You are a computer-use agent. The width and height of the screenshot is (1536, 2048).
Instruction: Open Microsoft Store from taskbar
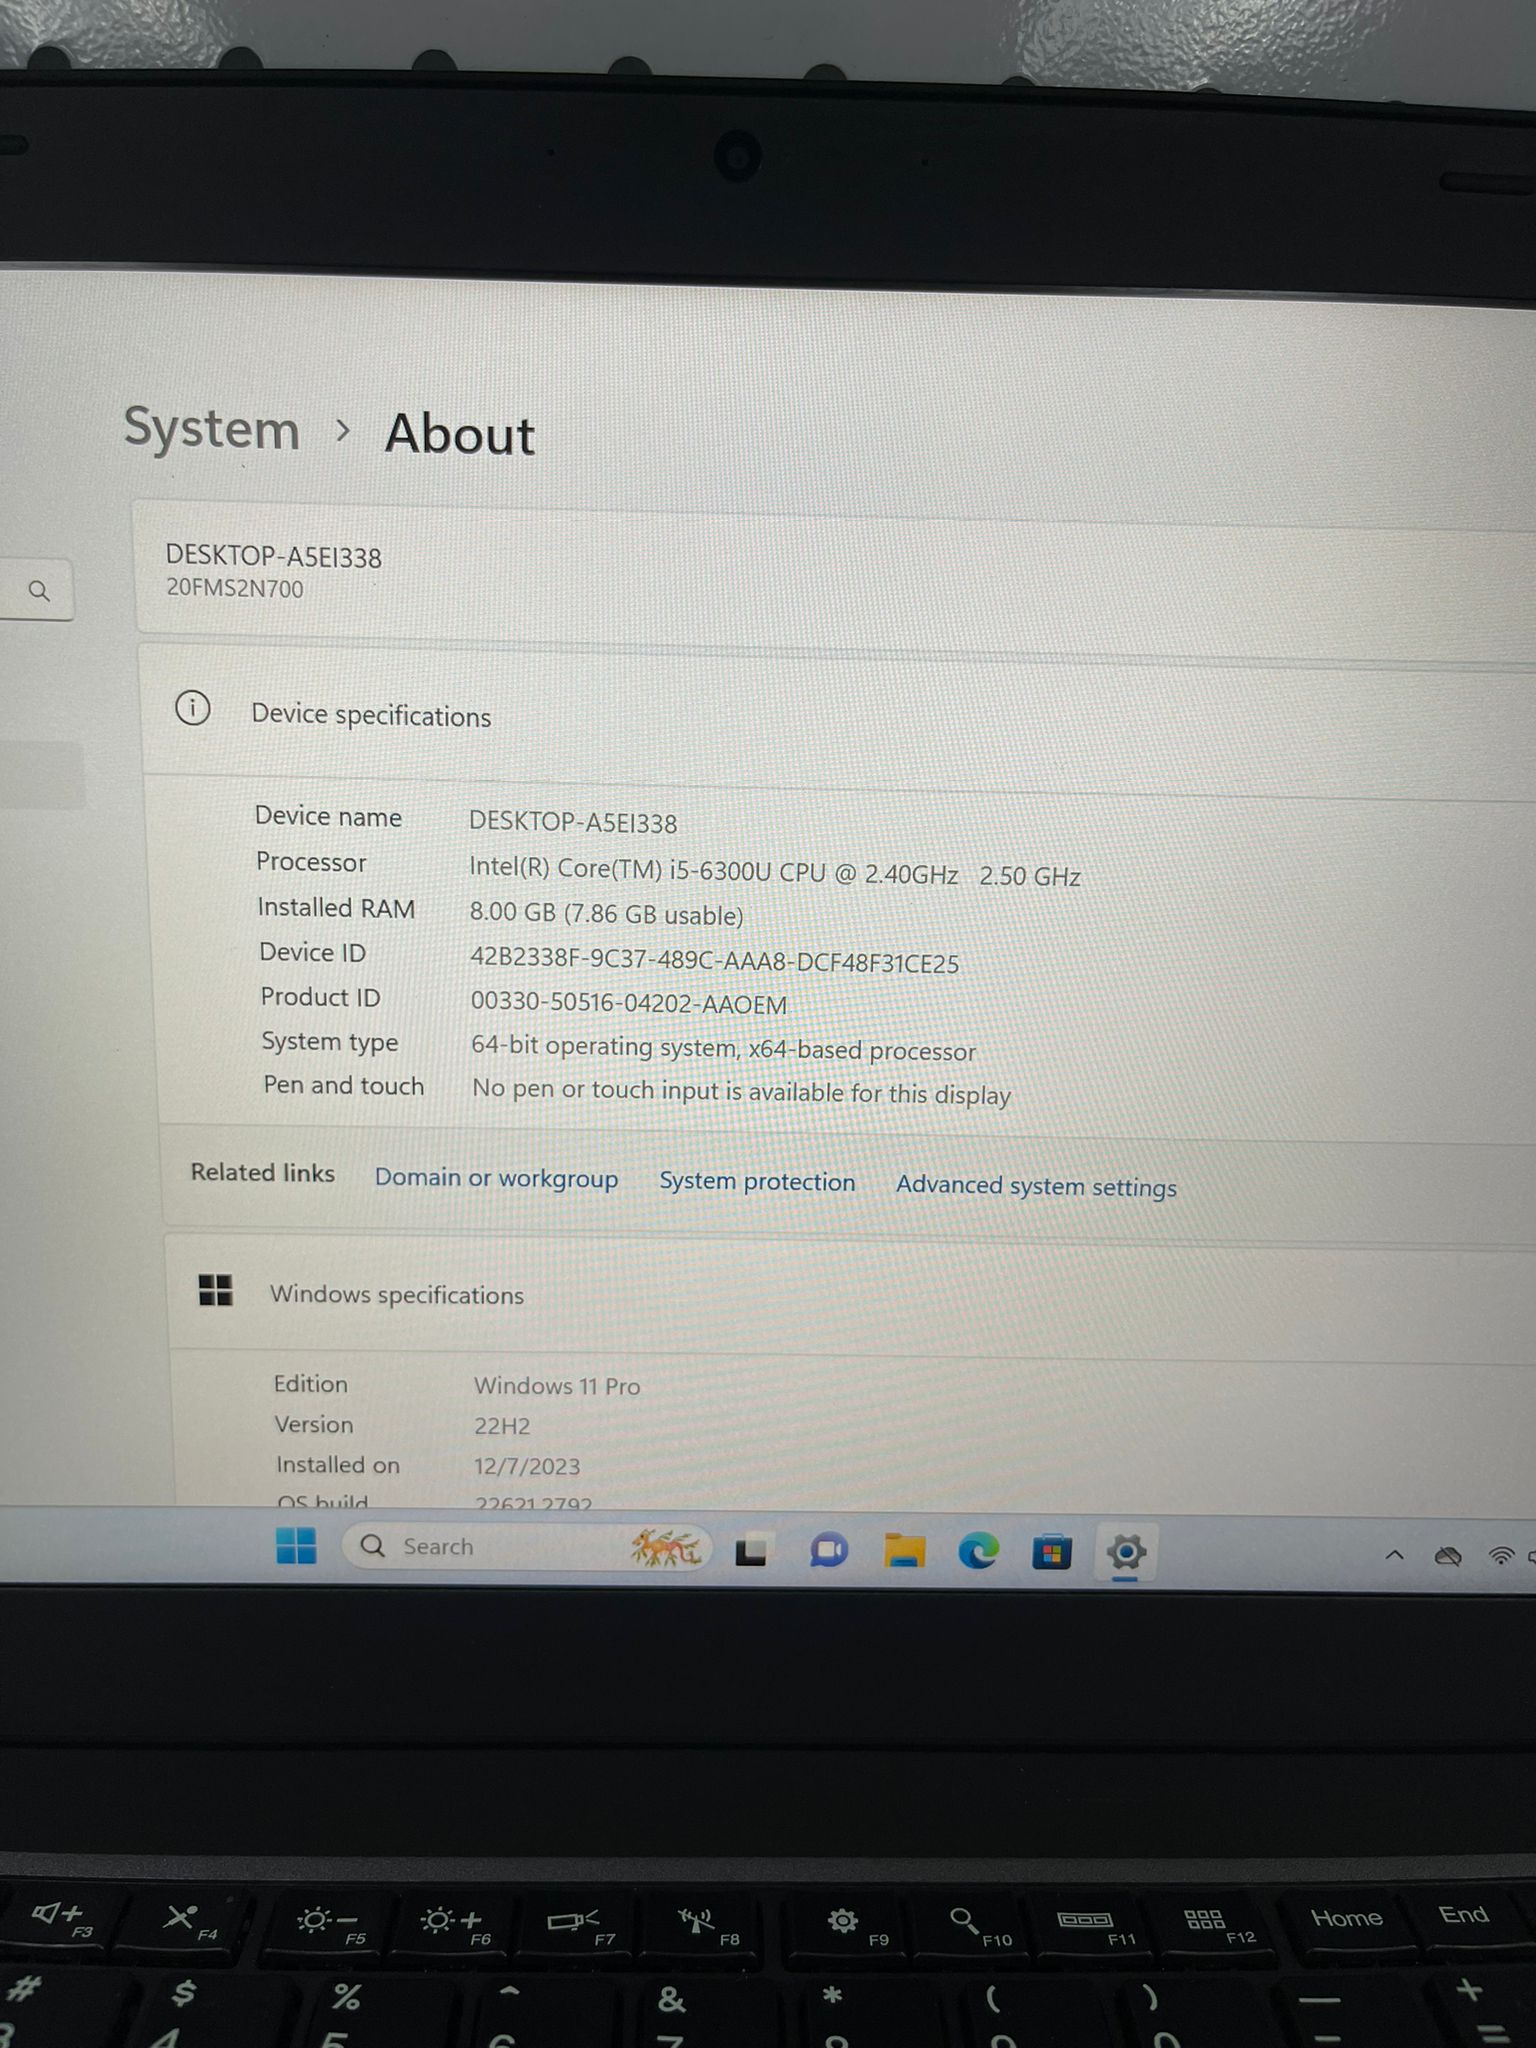(1051, 1553)
